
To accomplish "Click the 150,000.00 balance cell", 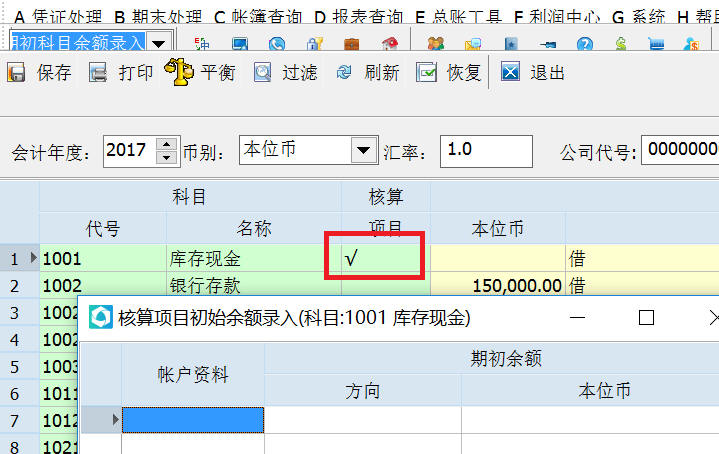I will (498, 284).
